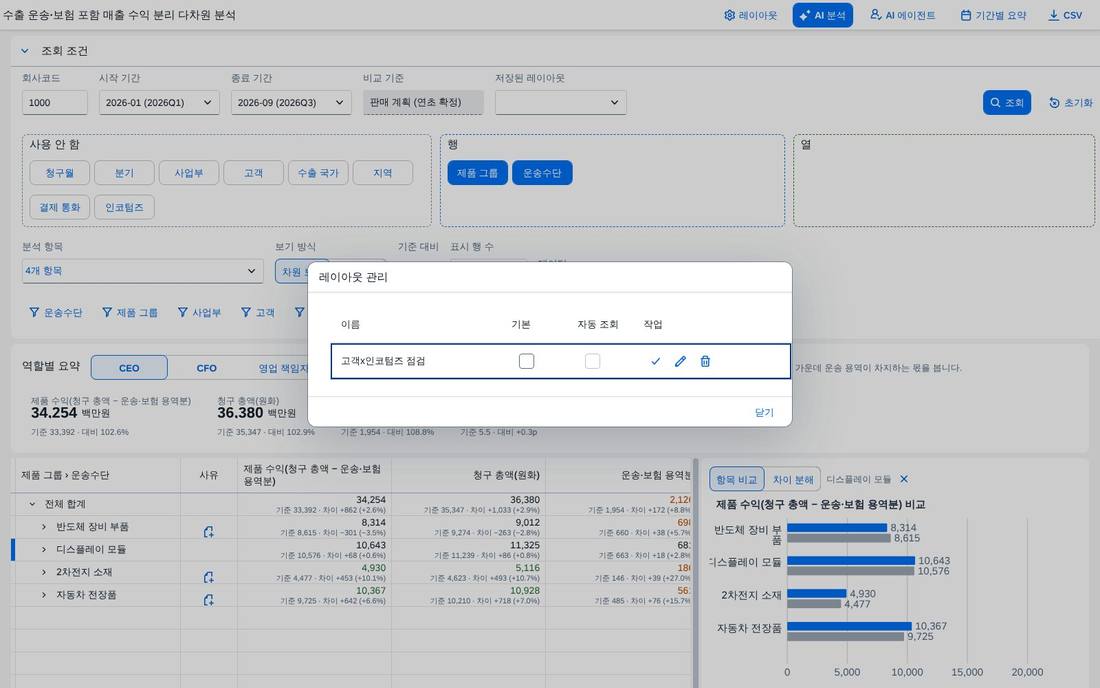Image resolution: width=1100 pixels, height=688 pixels.
Task: Select the 수출 국가 dimension chip
Action: coord(318,173)
